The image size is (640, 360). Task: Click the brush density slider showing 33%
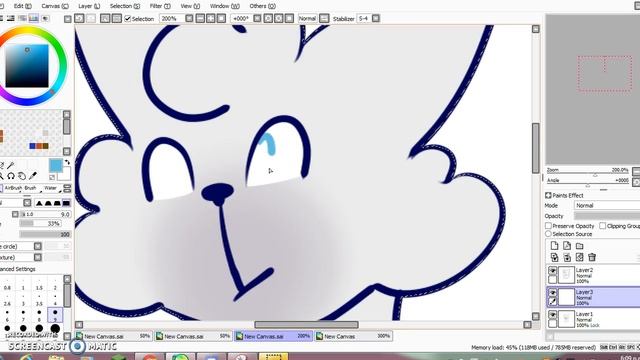click(x=40, y=224)
